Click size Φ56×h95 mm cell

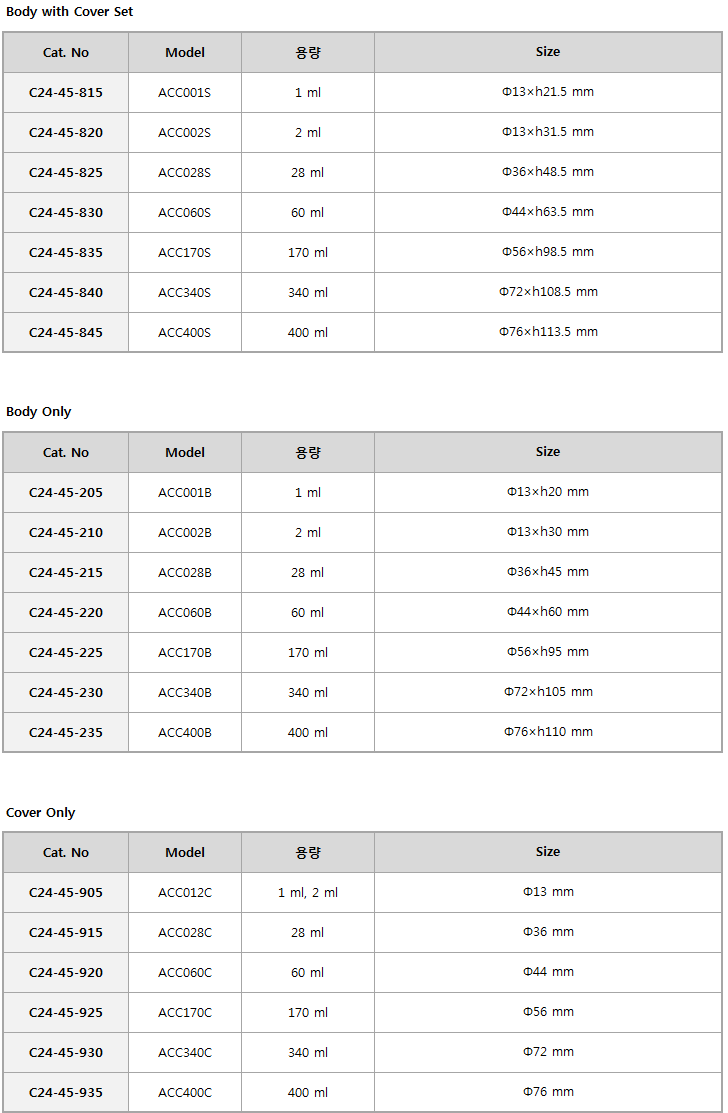tap(548, 652)
